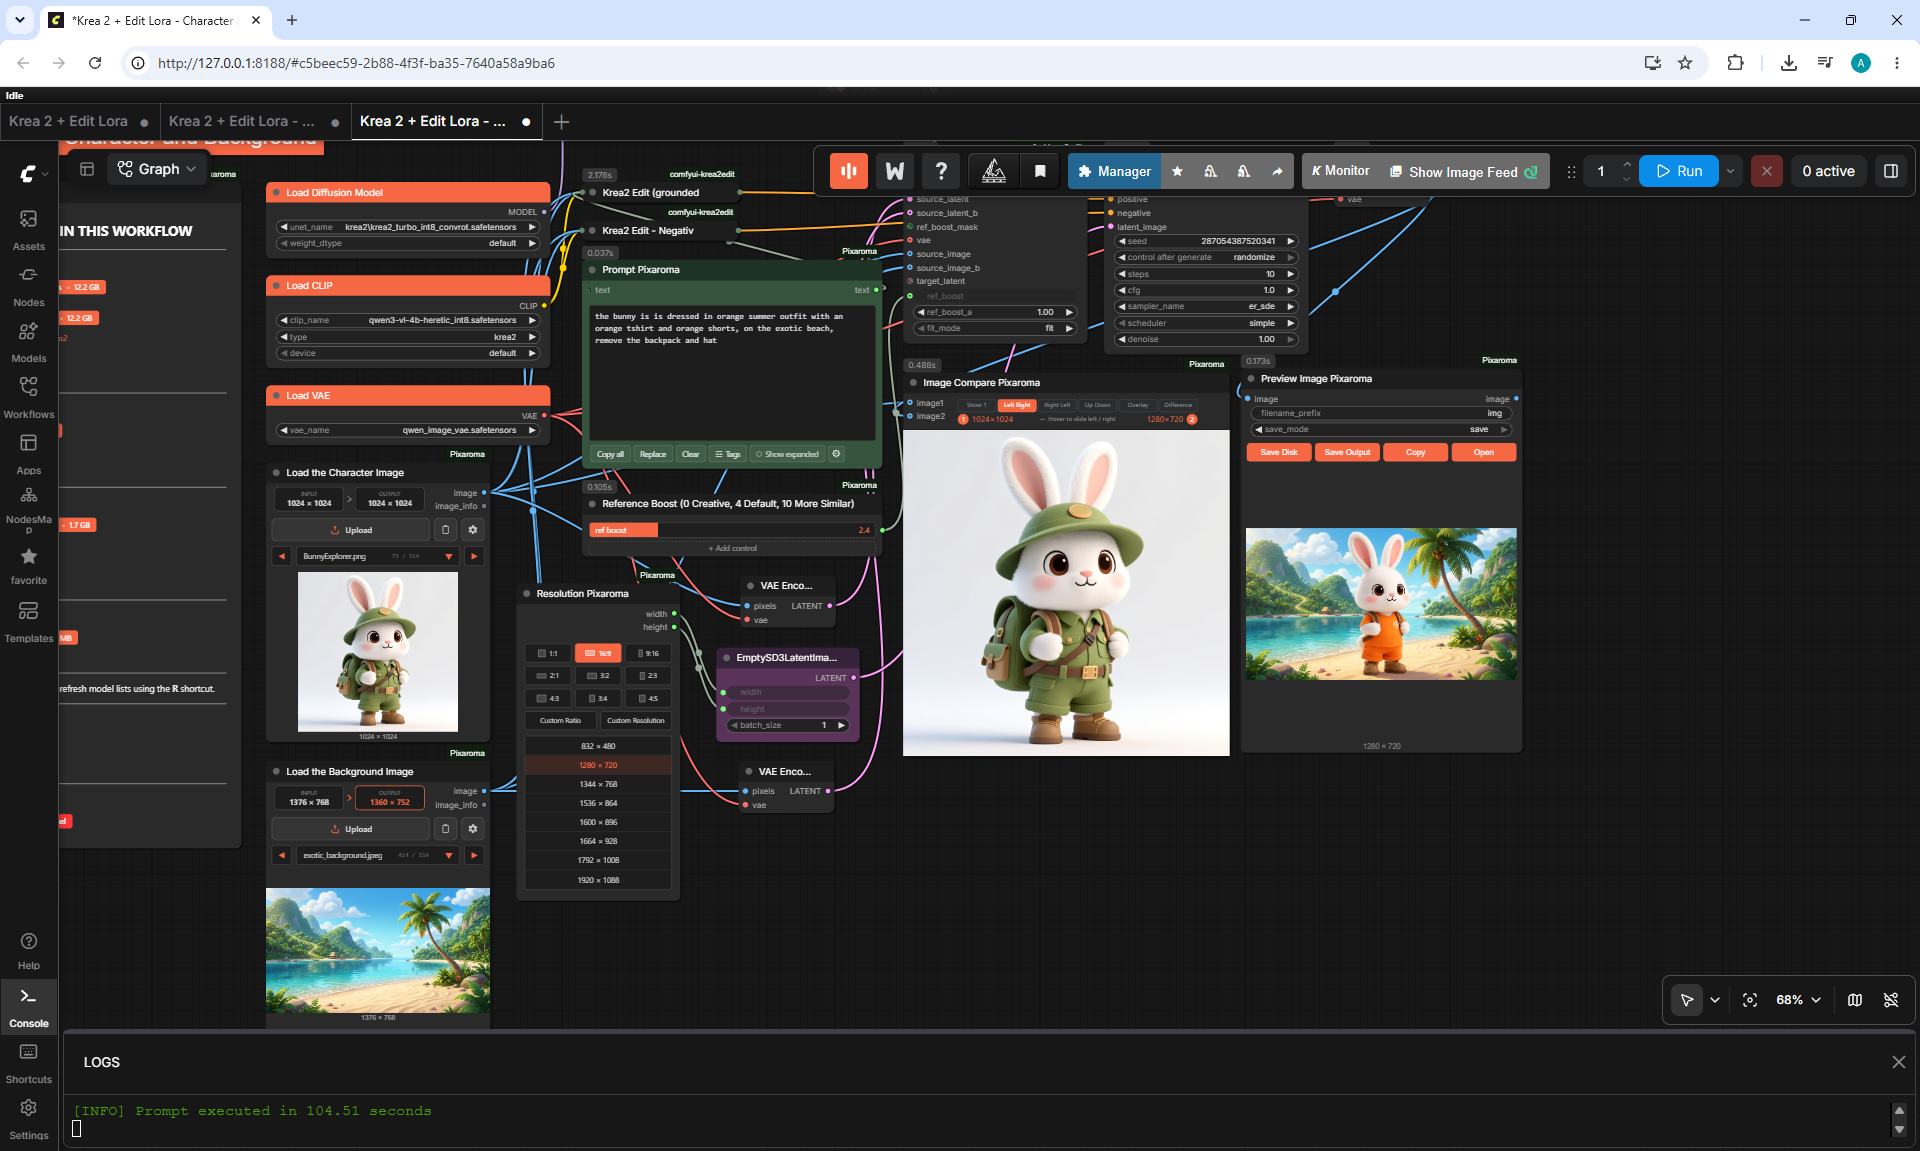Viewport: 1920px width, 1151px height.
Task: Click Upload in Load the Character Image
Action: (x=351, y=530)
